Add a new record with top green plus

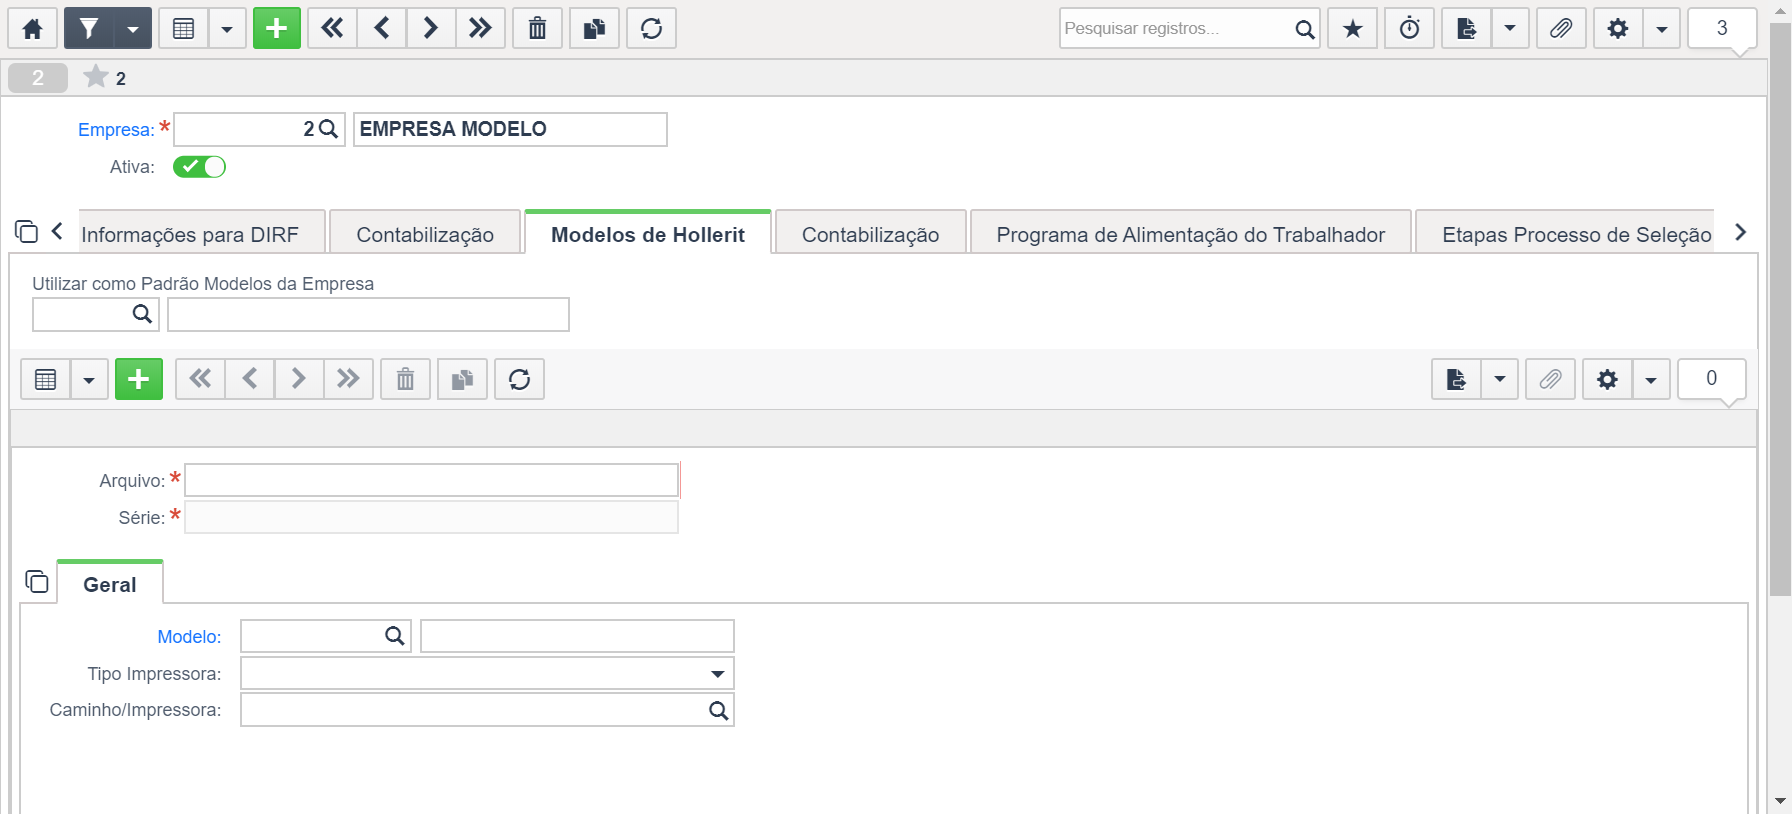click(x=277, y=28)
